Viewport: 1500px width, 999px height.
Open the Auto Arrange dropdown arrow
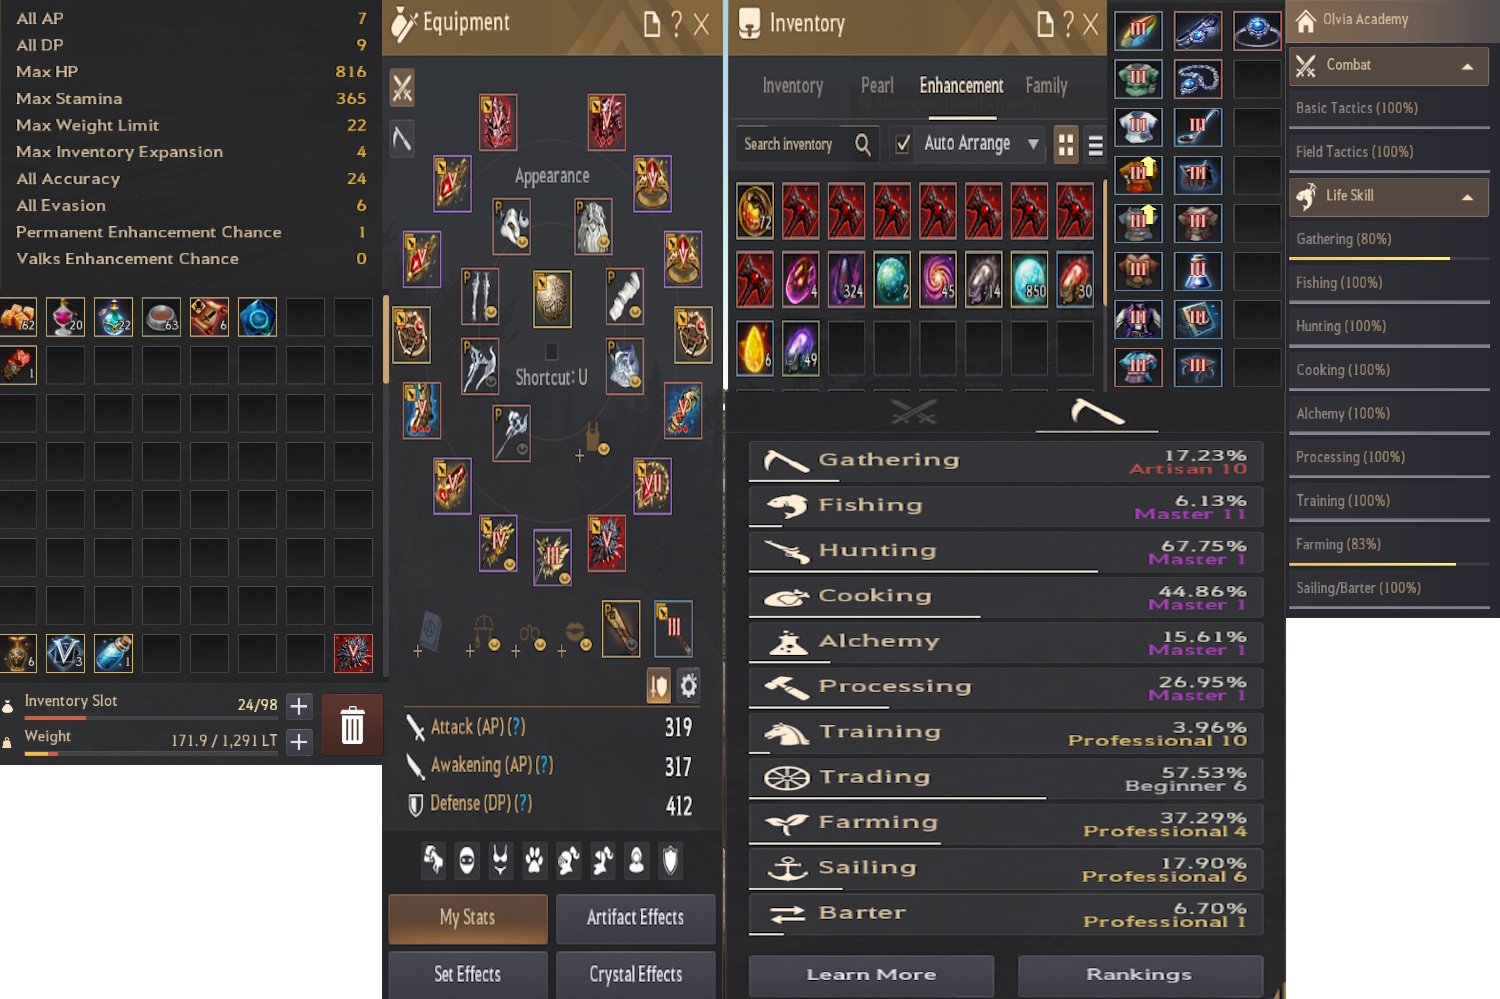coord(1033,144)
